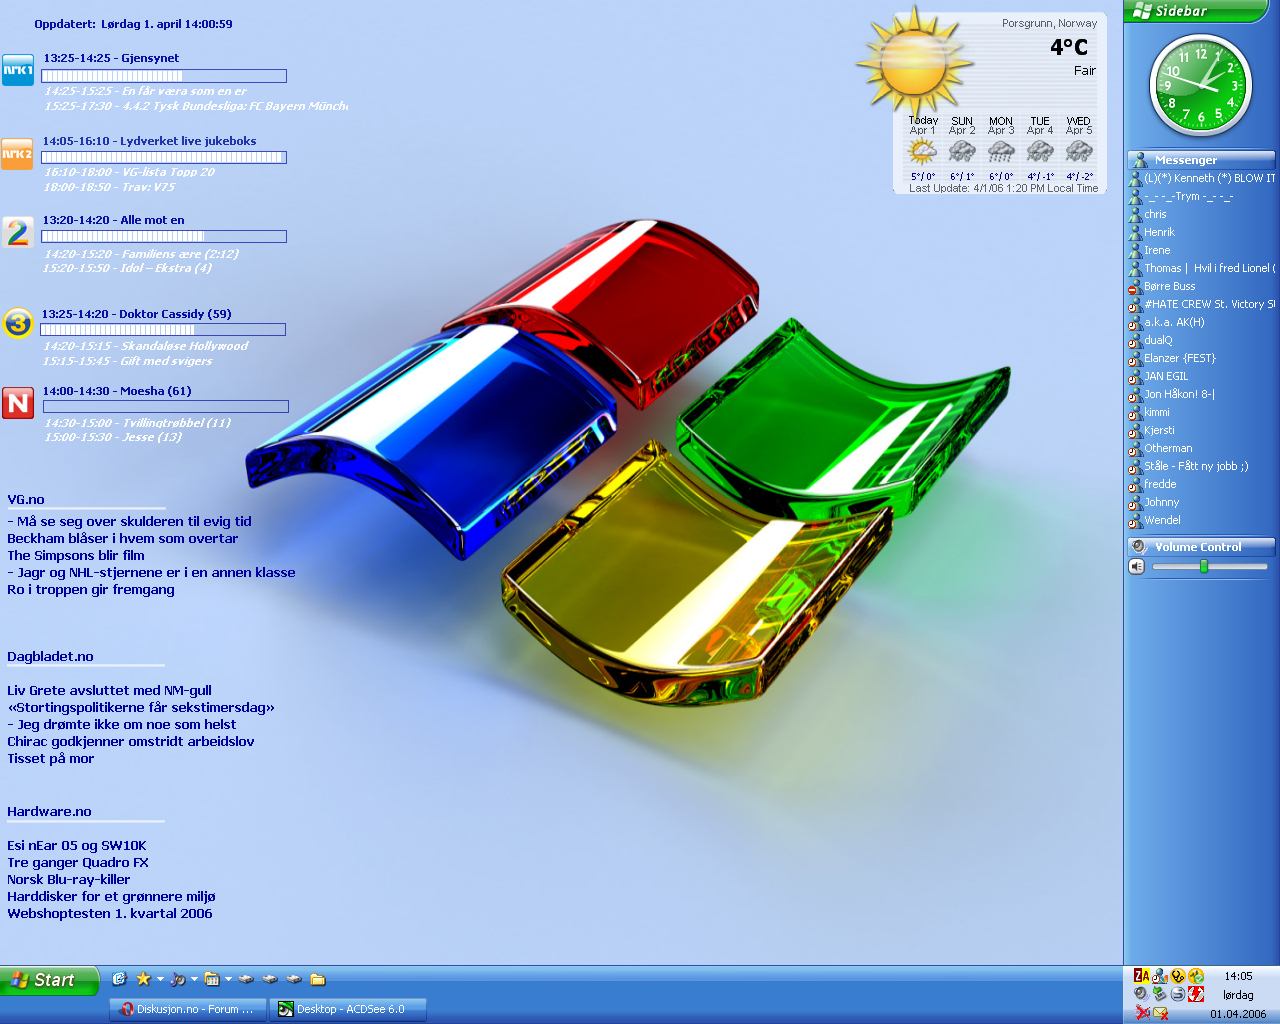
Task: Click the NRK2 channel logo
Action: (18, 154)
